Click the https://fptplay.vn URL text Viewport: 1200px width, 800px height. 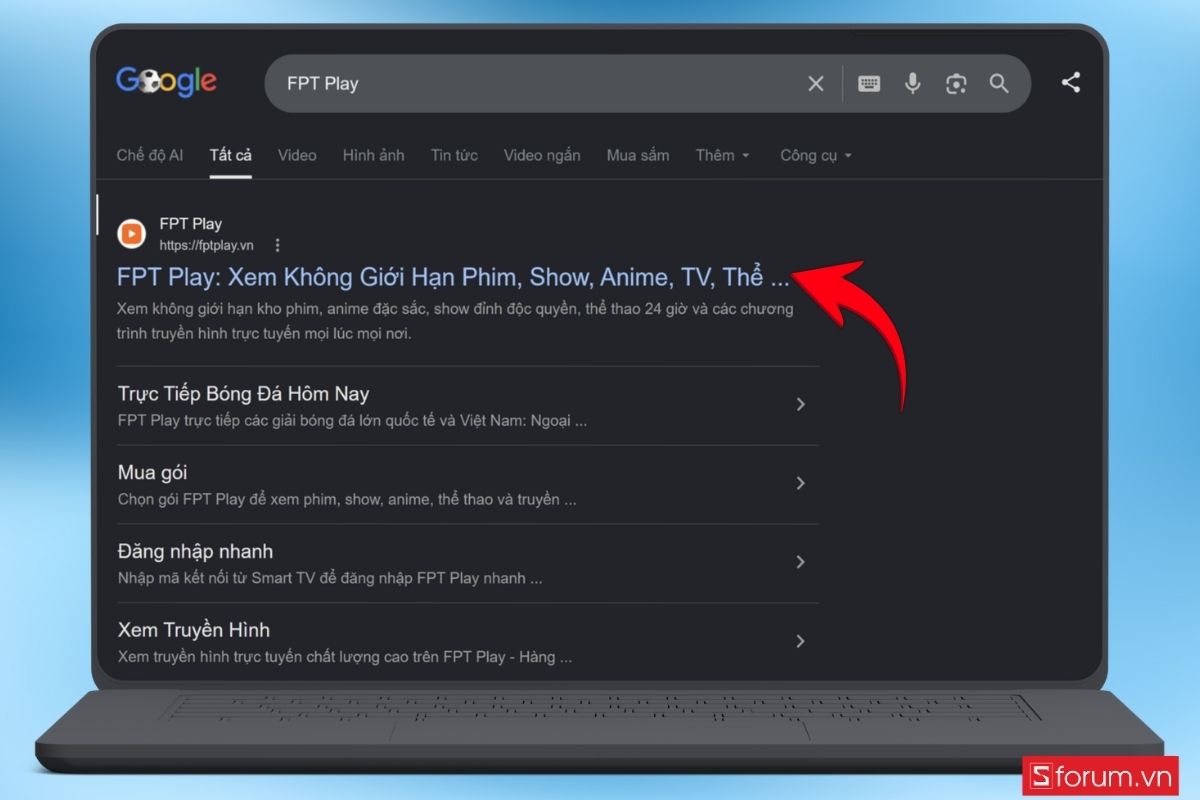tap(207, 245)
